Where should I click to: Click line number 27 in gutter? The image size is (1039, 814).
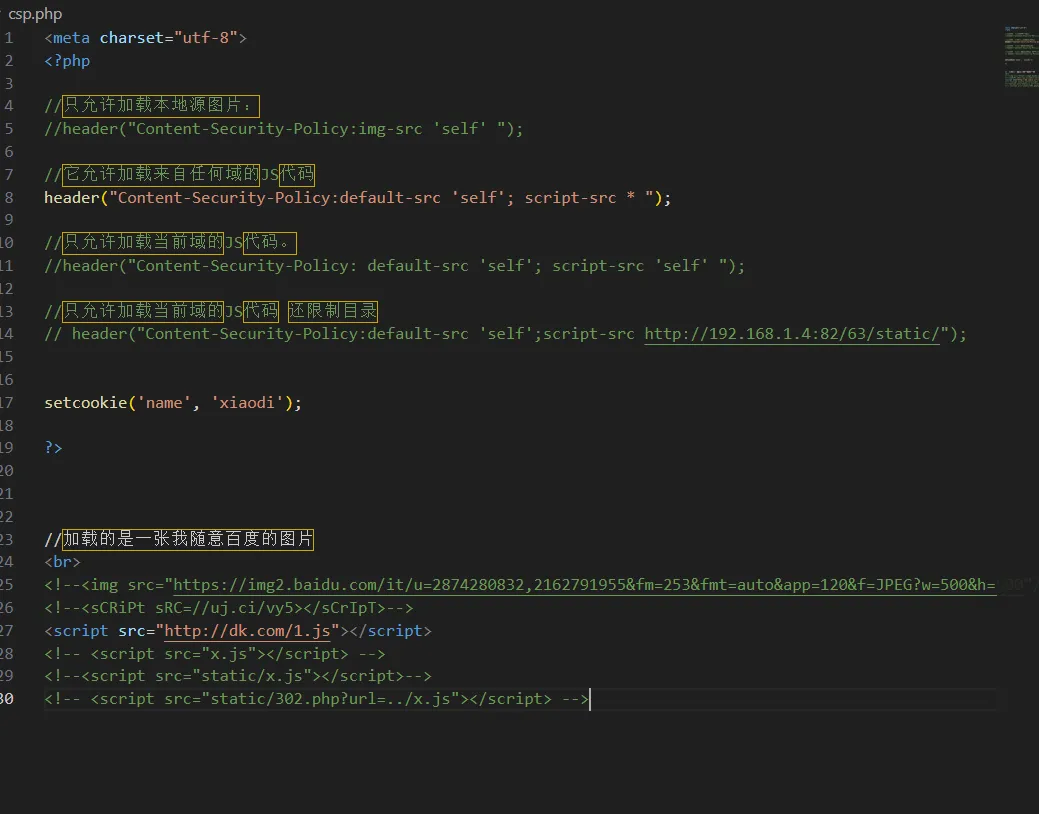tap(7, 630)
